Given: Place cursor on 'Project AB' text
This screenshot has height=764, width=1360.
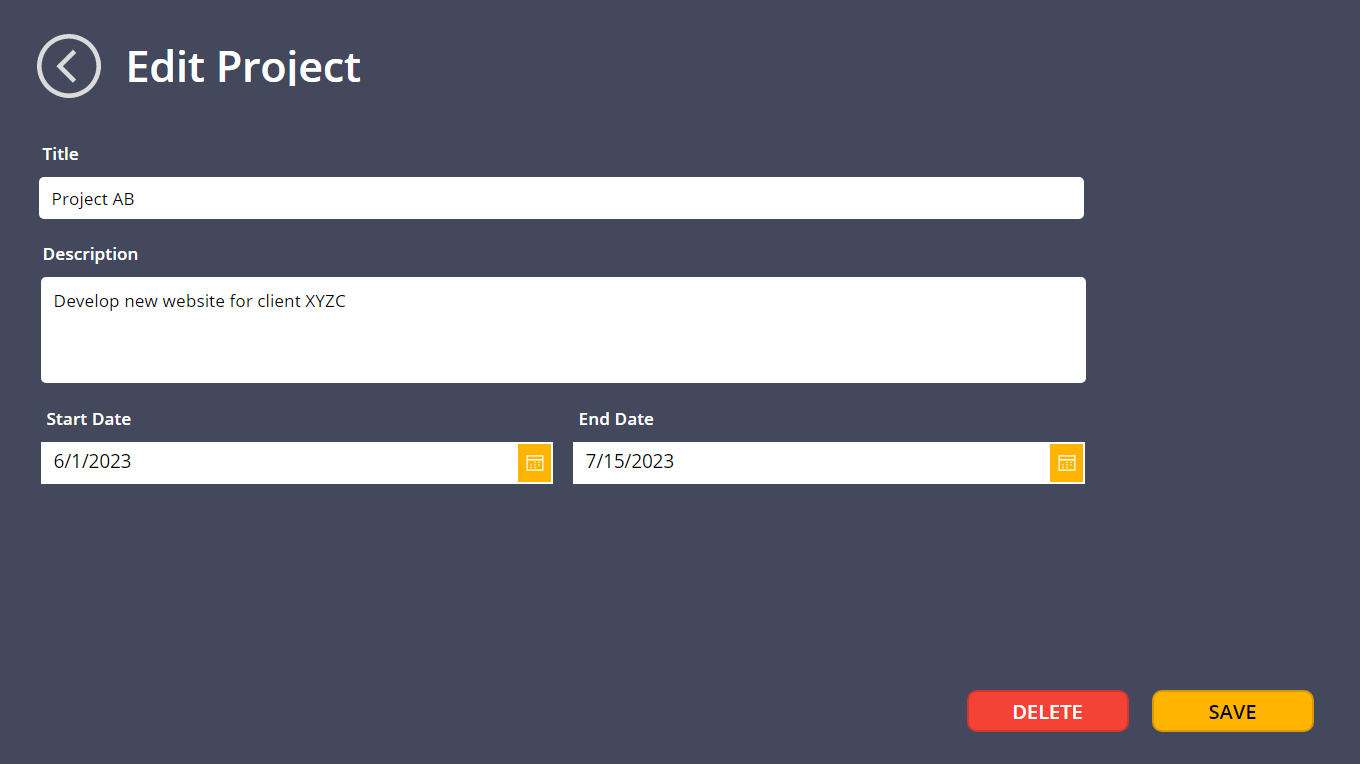Looking at the screenshot, I should click(x=93, y=199).
